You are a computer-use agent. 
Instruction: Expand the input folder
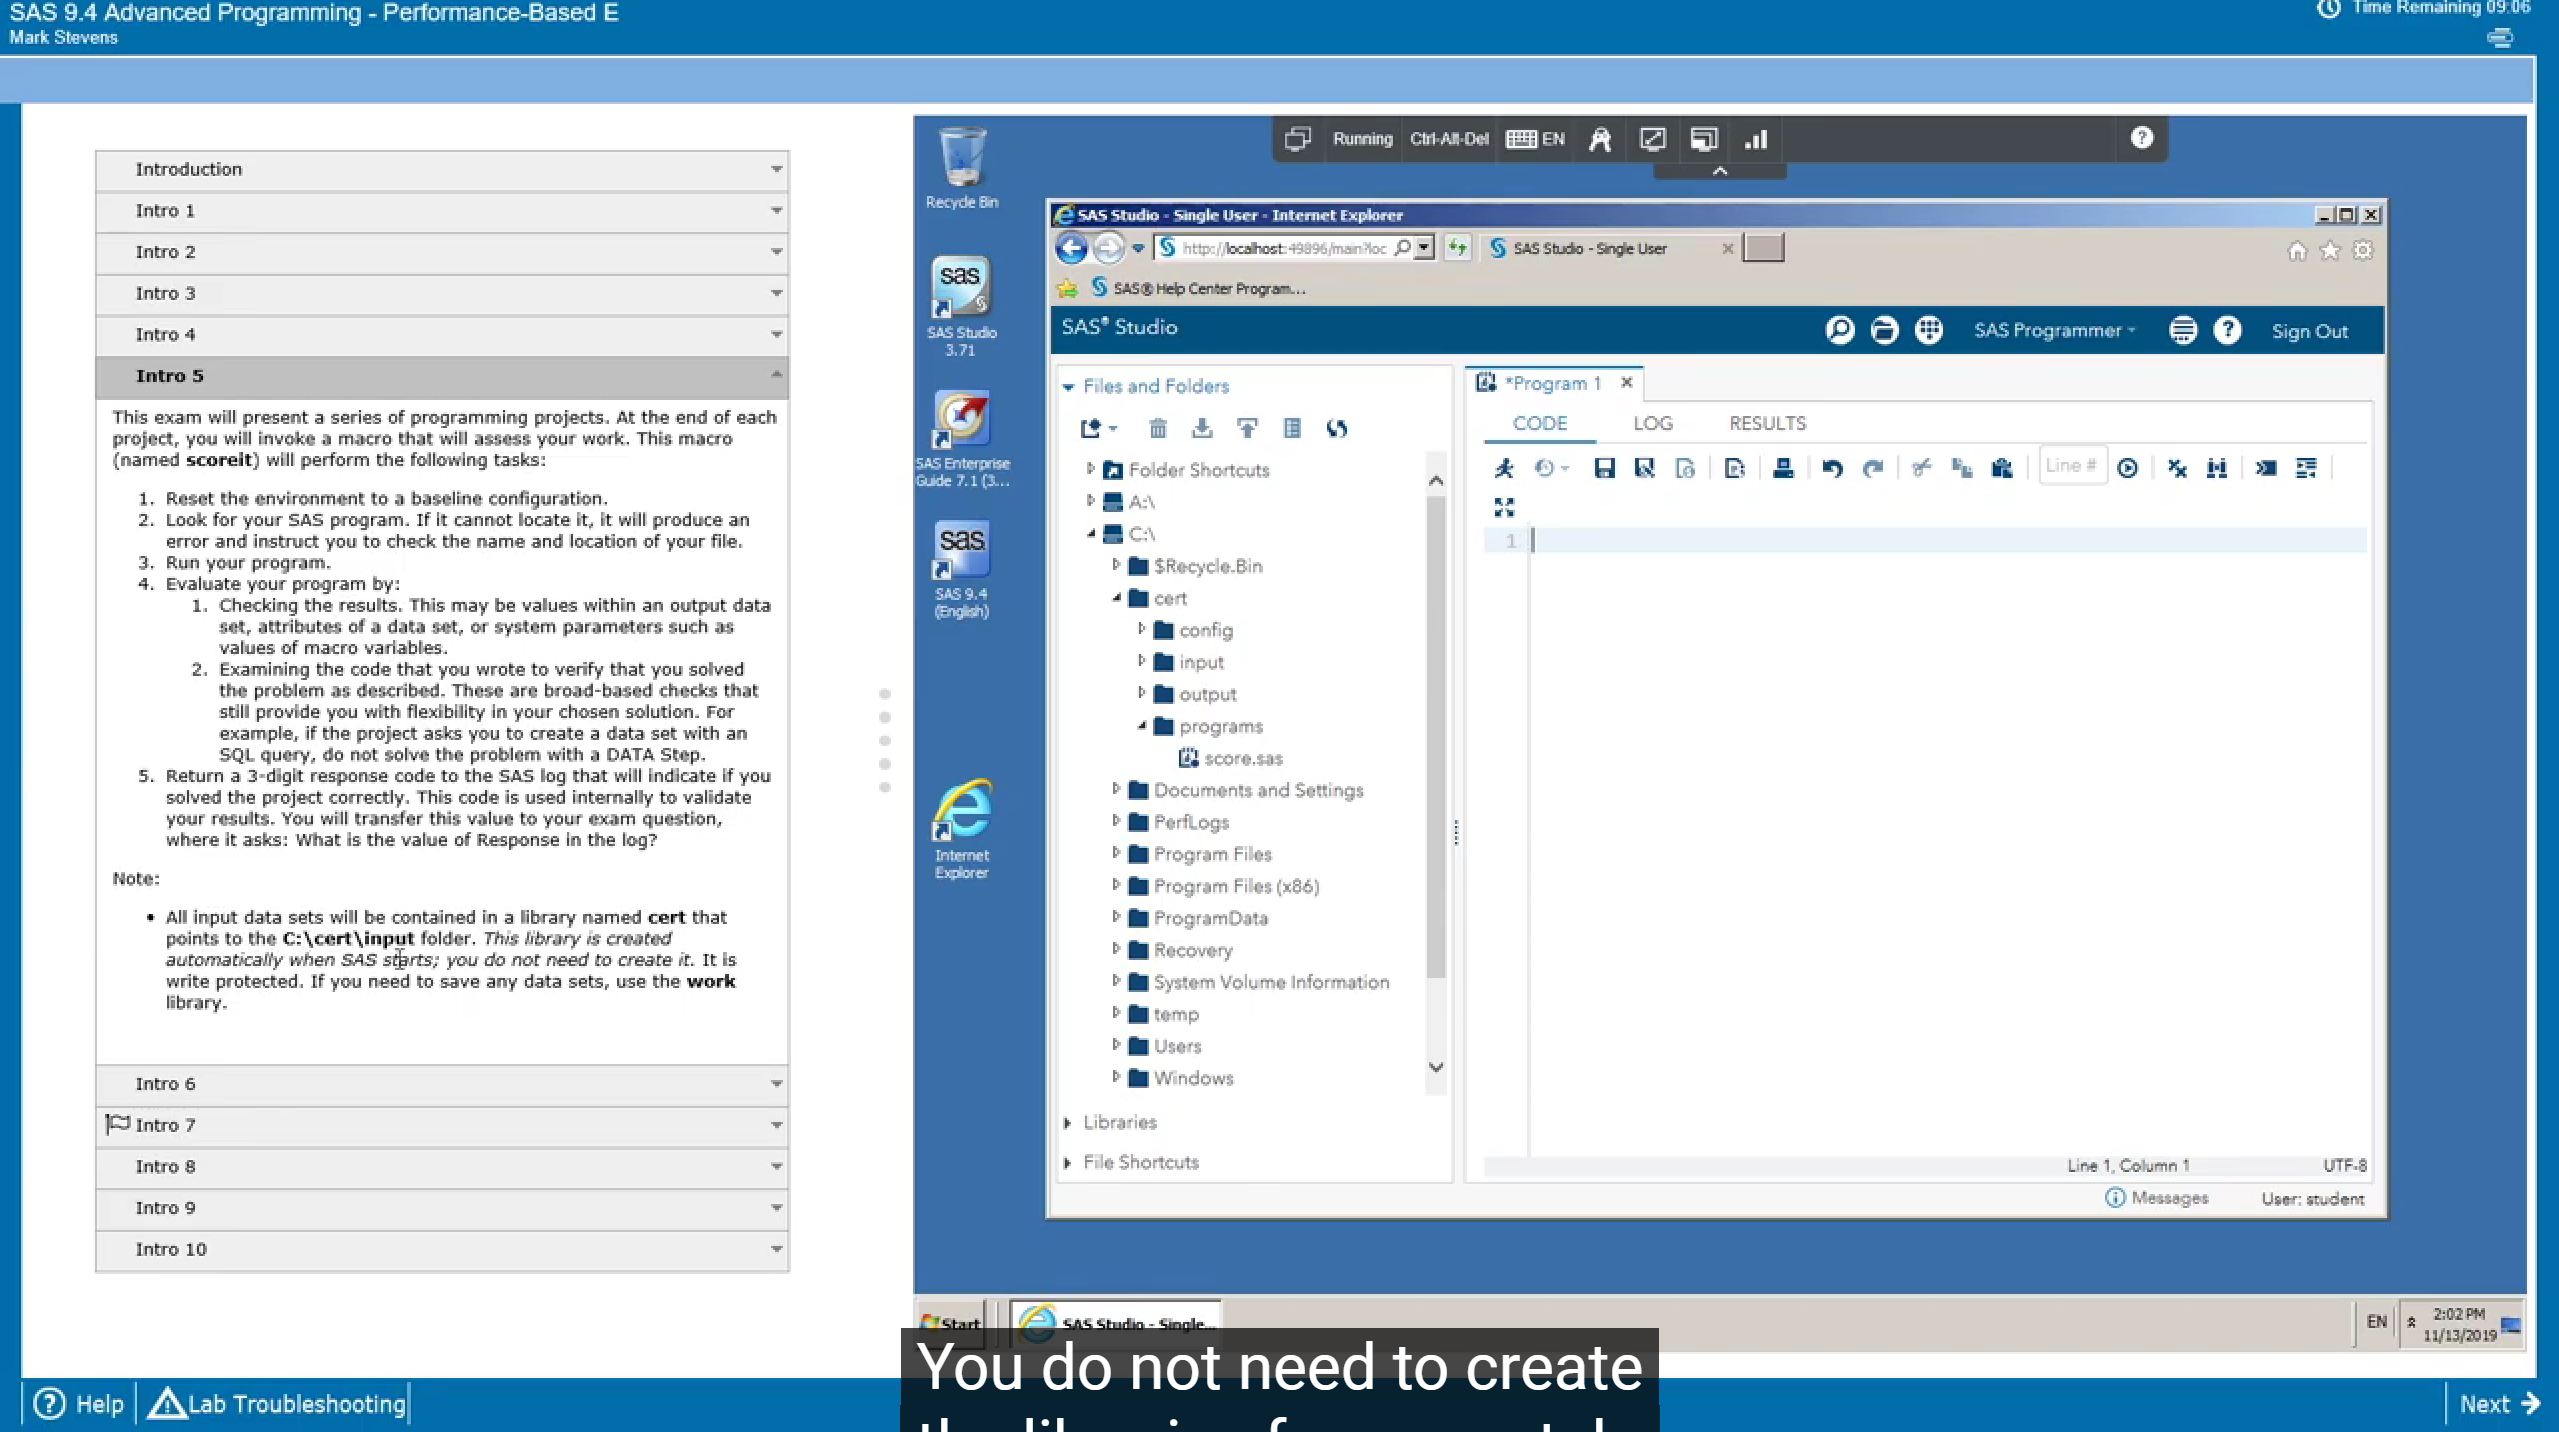1141,661
